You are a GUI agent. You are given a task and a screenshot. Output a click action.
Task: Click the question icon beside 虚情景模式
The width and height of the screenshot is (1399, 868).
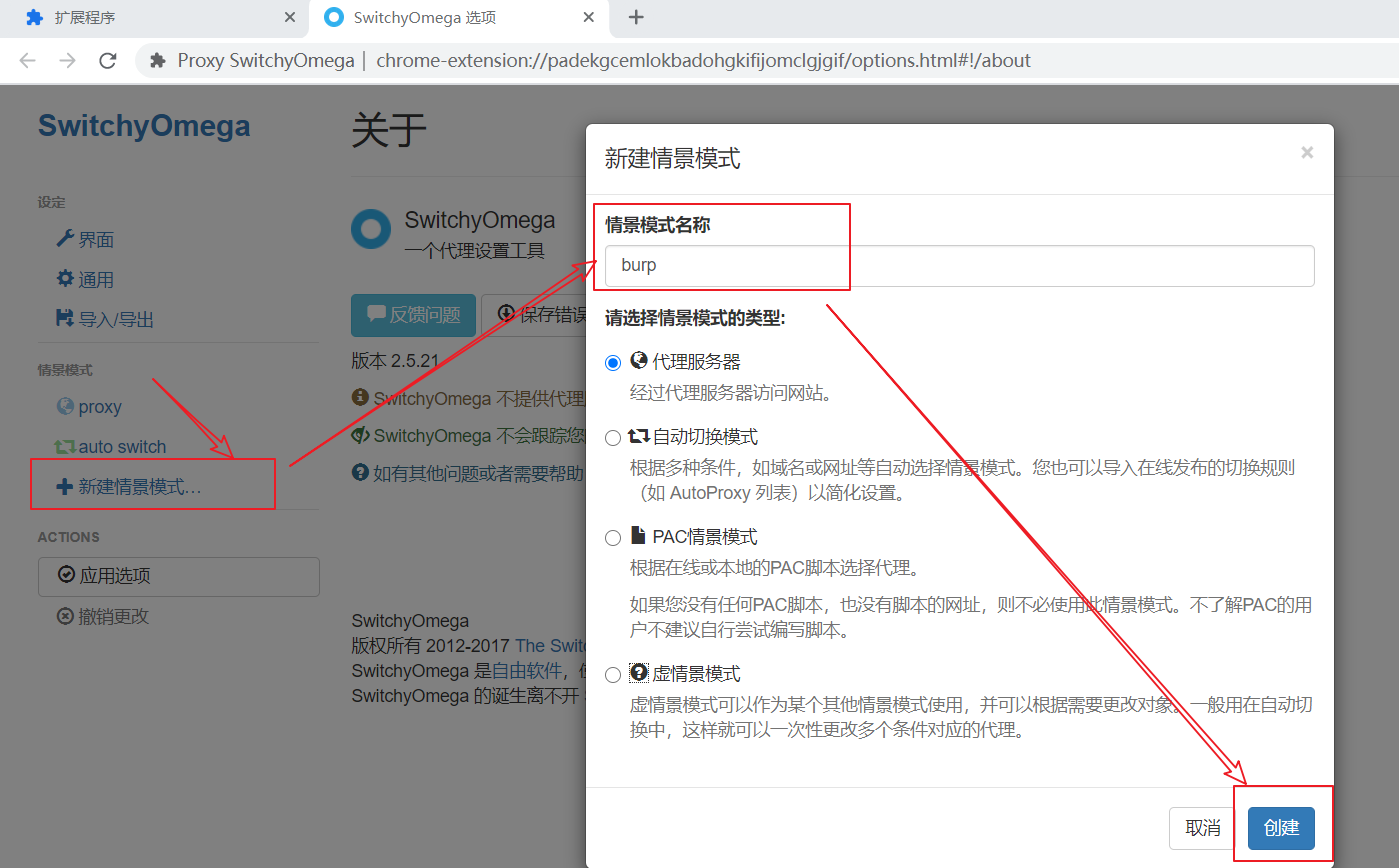(639, 673)
